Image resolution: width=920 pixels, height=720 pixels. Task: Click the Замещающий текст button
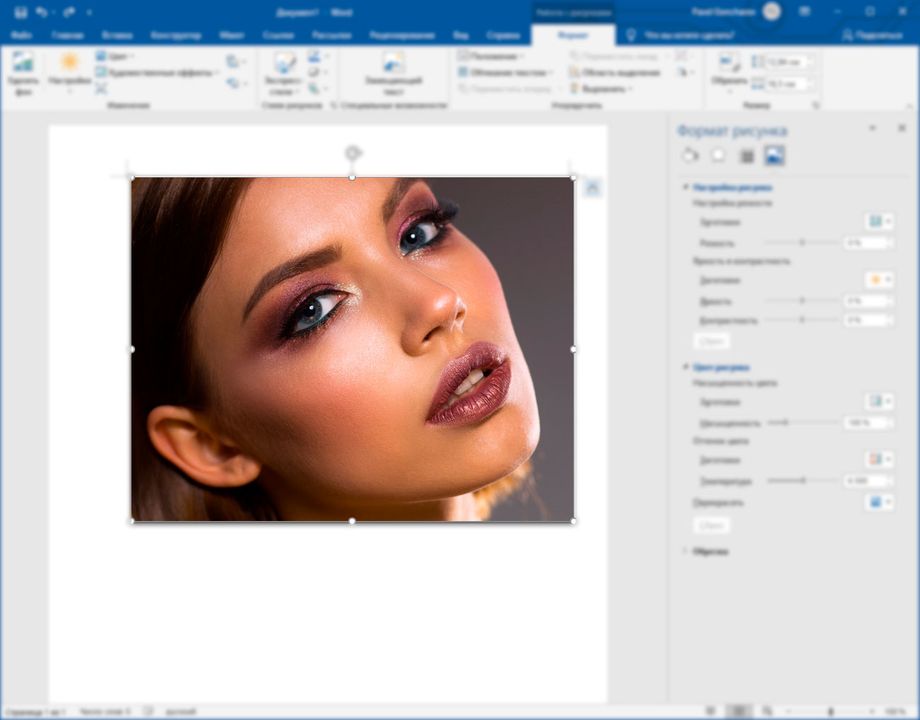coord(395,75)
